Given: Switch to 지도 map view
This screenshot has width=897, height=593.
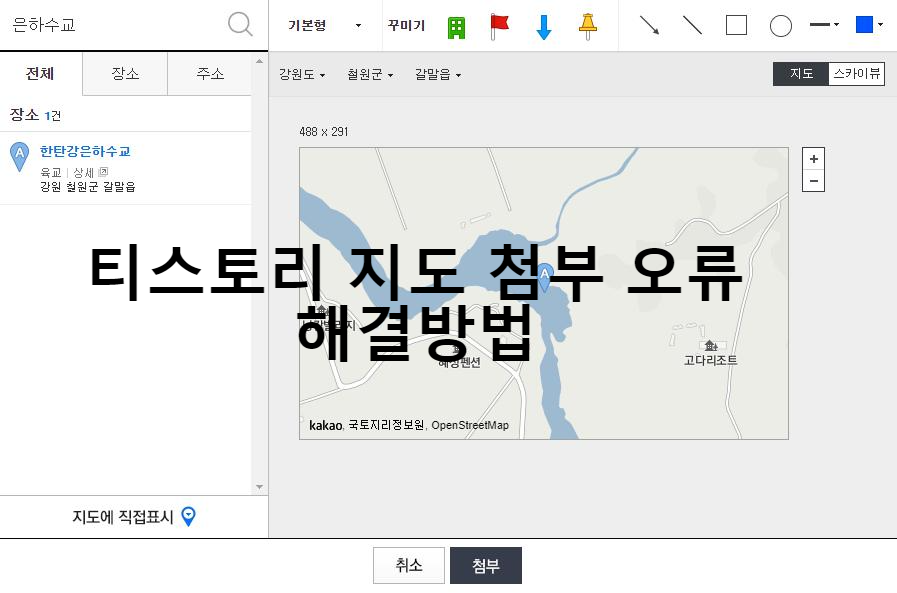Looking at the screenshot, I should click(800, 74).
